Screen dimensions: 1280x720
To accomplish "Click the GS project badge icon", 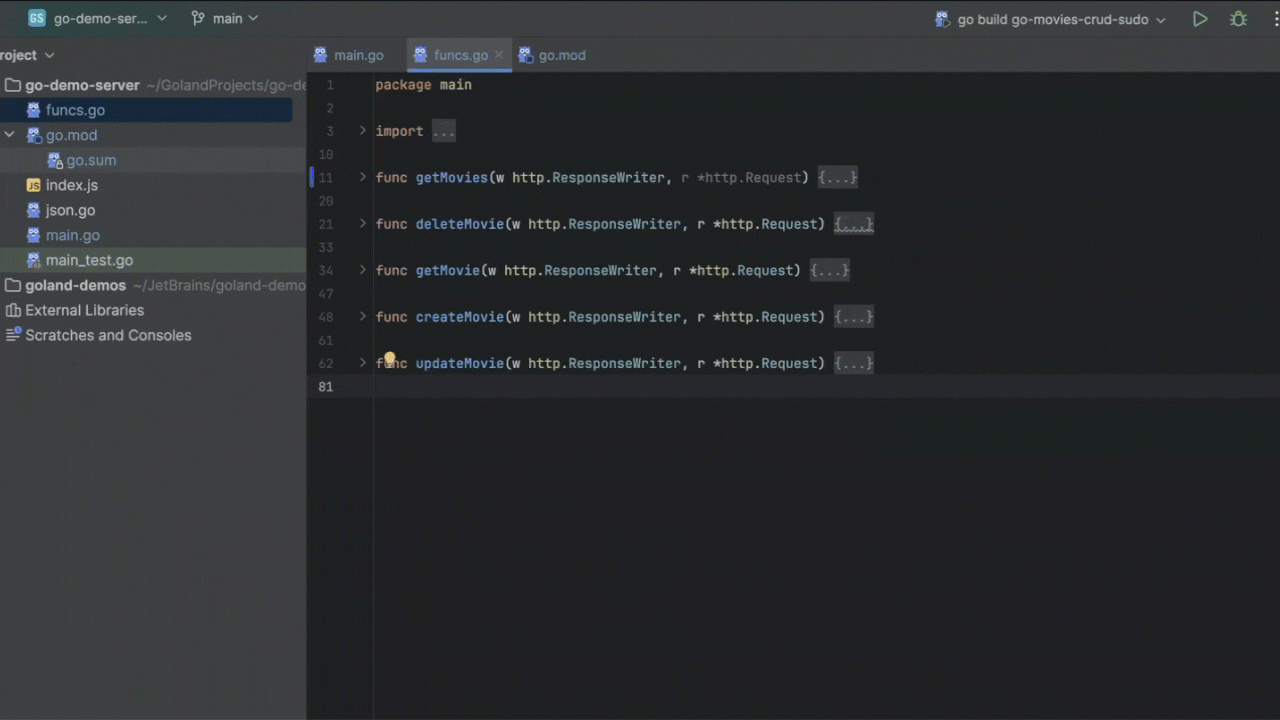I will tap(37, 18).
